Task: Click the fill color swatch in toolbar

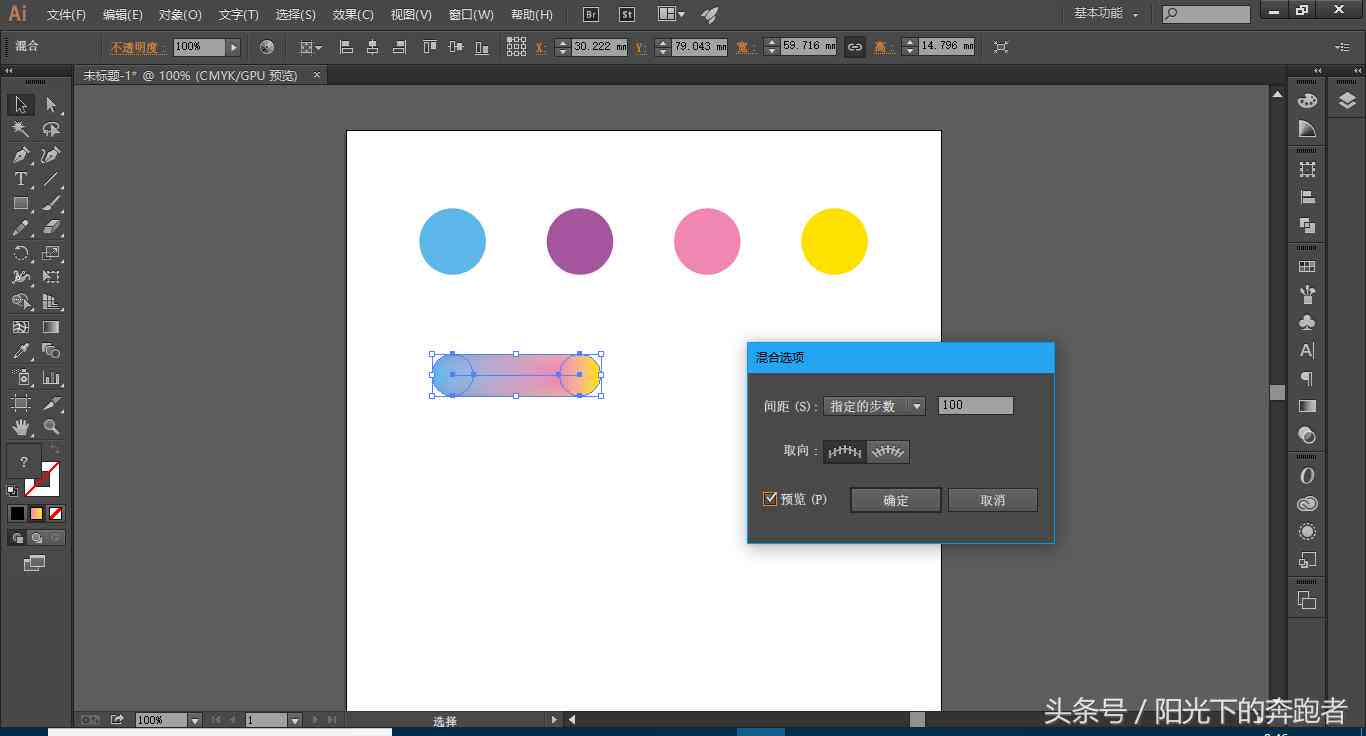Action: 24,463
